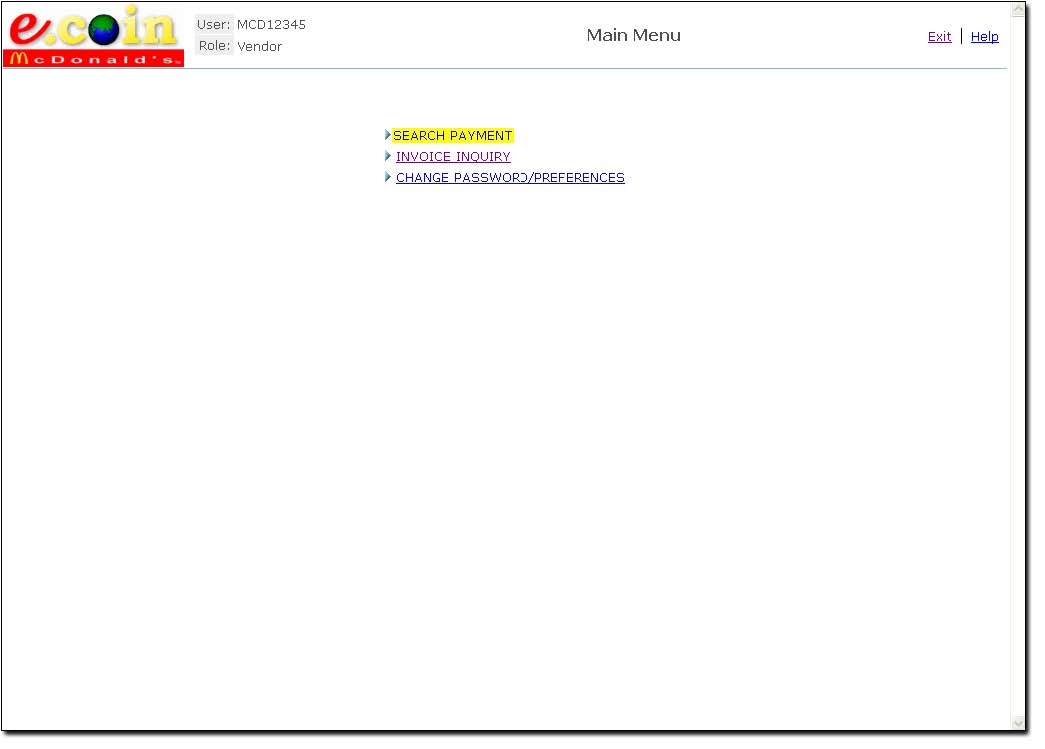The height and width of the screenshot is (749, 1045).
Task: Click the vertical scrollbar track
Action: tap(1018, 370)
